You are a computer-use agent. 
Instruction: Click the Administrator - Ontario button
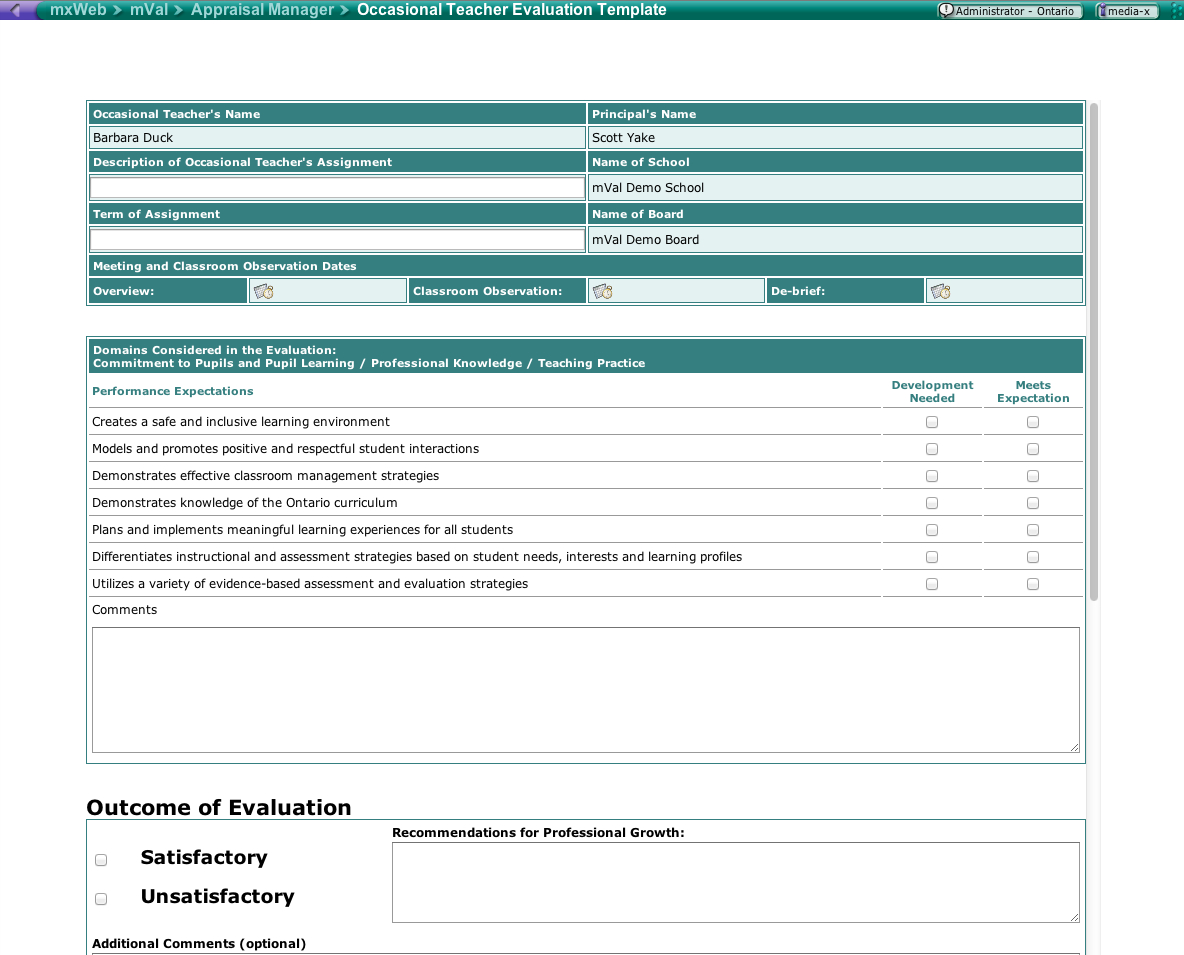pyautogui.click(x=1010, y=11)
